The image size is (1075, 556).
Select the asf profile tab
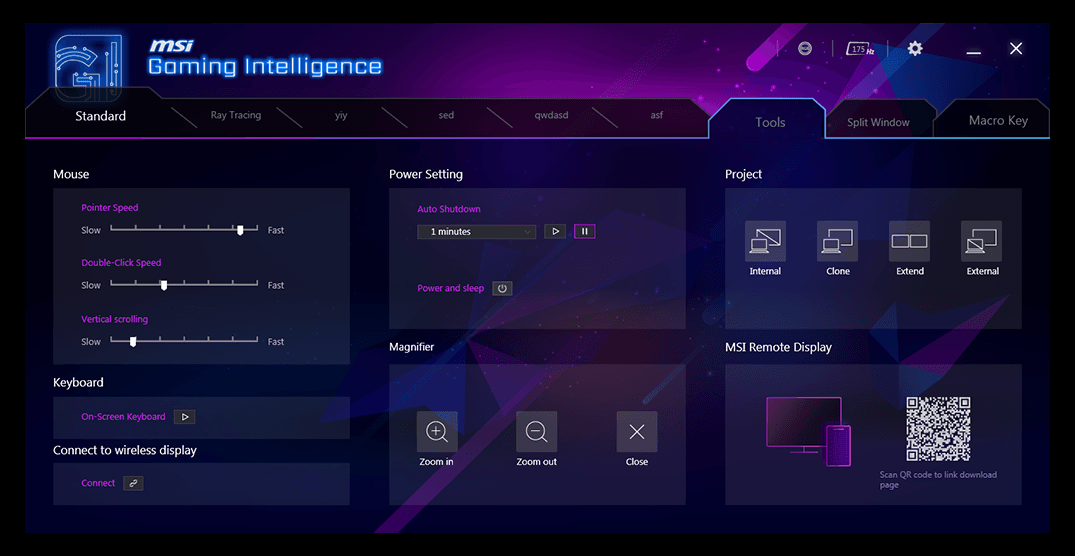(657, 115)
